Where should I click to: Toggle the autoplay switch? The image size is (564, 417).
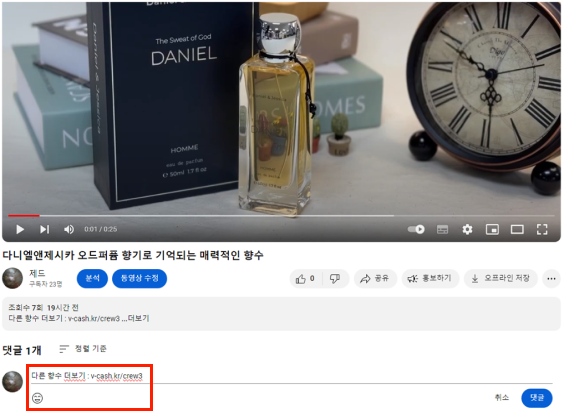point(416,229)
